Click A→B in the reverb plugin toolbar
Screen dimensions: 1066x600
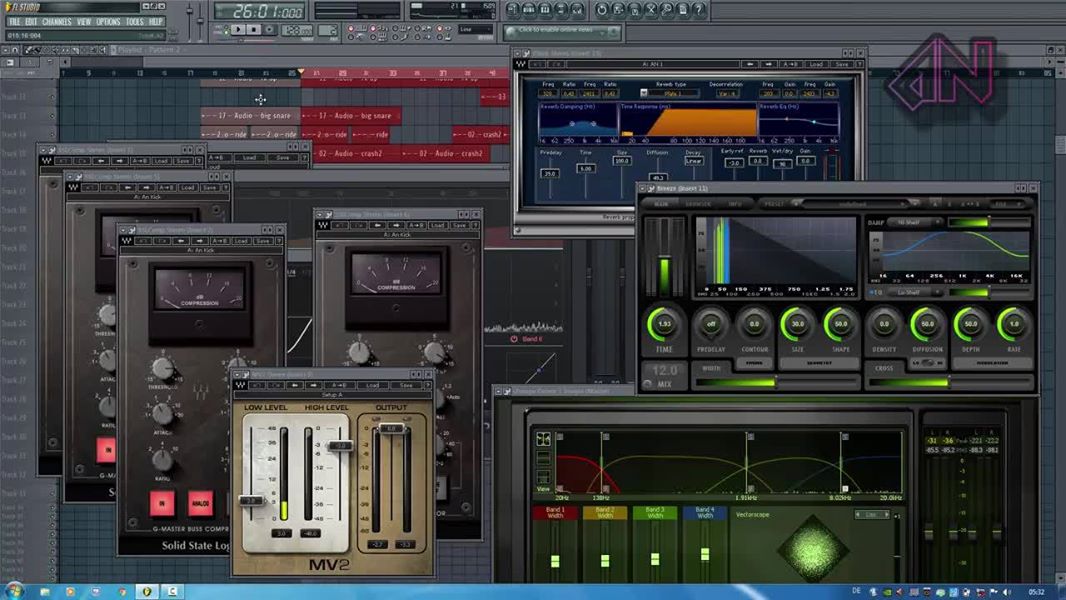(791, 64)
